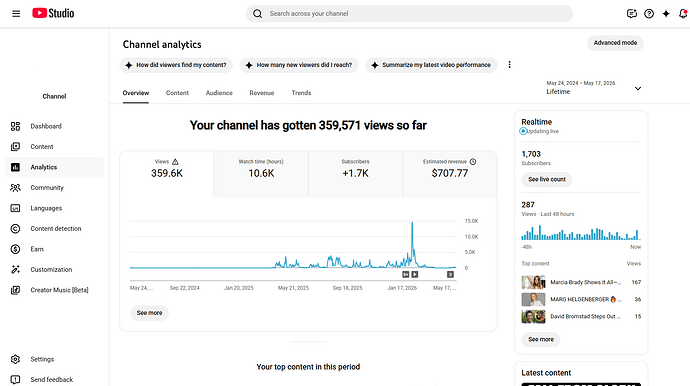690x386 pixels.
Task: Open the three-dot more options menu
Action: (x=509, y=65)
